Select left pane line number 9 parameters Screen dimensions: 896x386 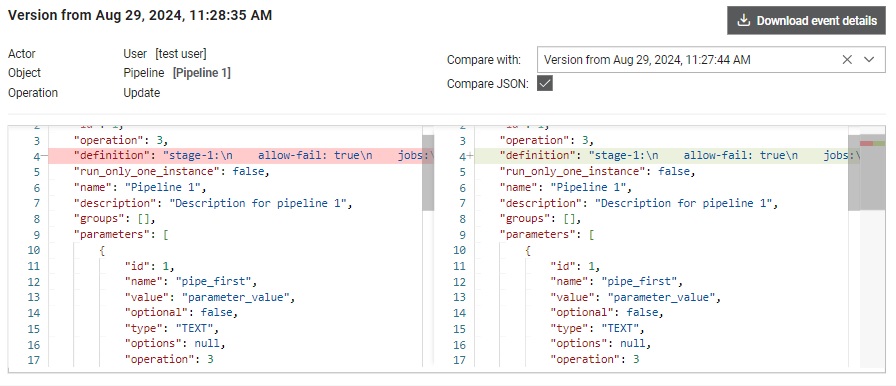pos(37,234)
